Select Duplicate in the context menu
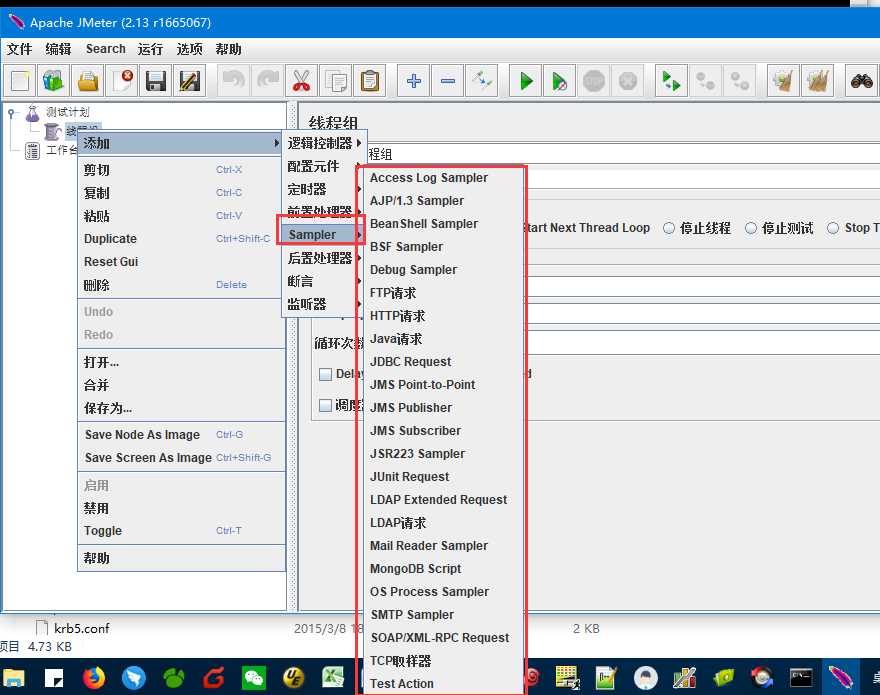880x695 pixels. click(x=181, y=239)
